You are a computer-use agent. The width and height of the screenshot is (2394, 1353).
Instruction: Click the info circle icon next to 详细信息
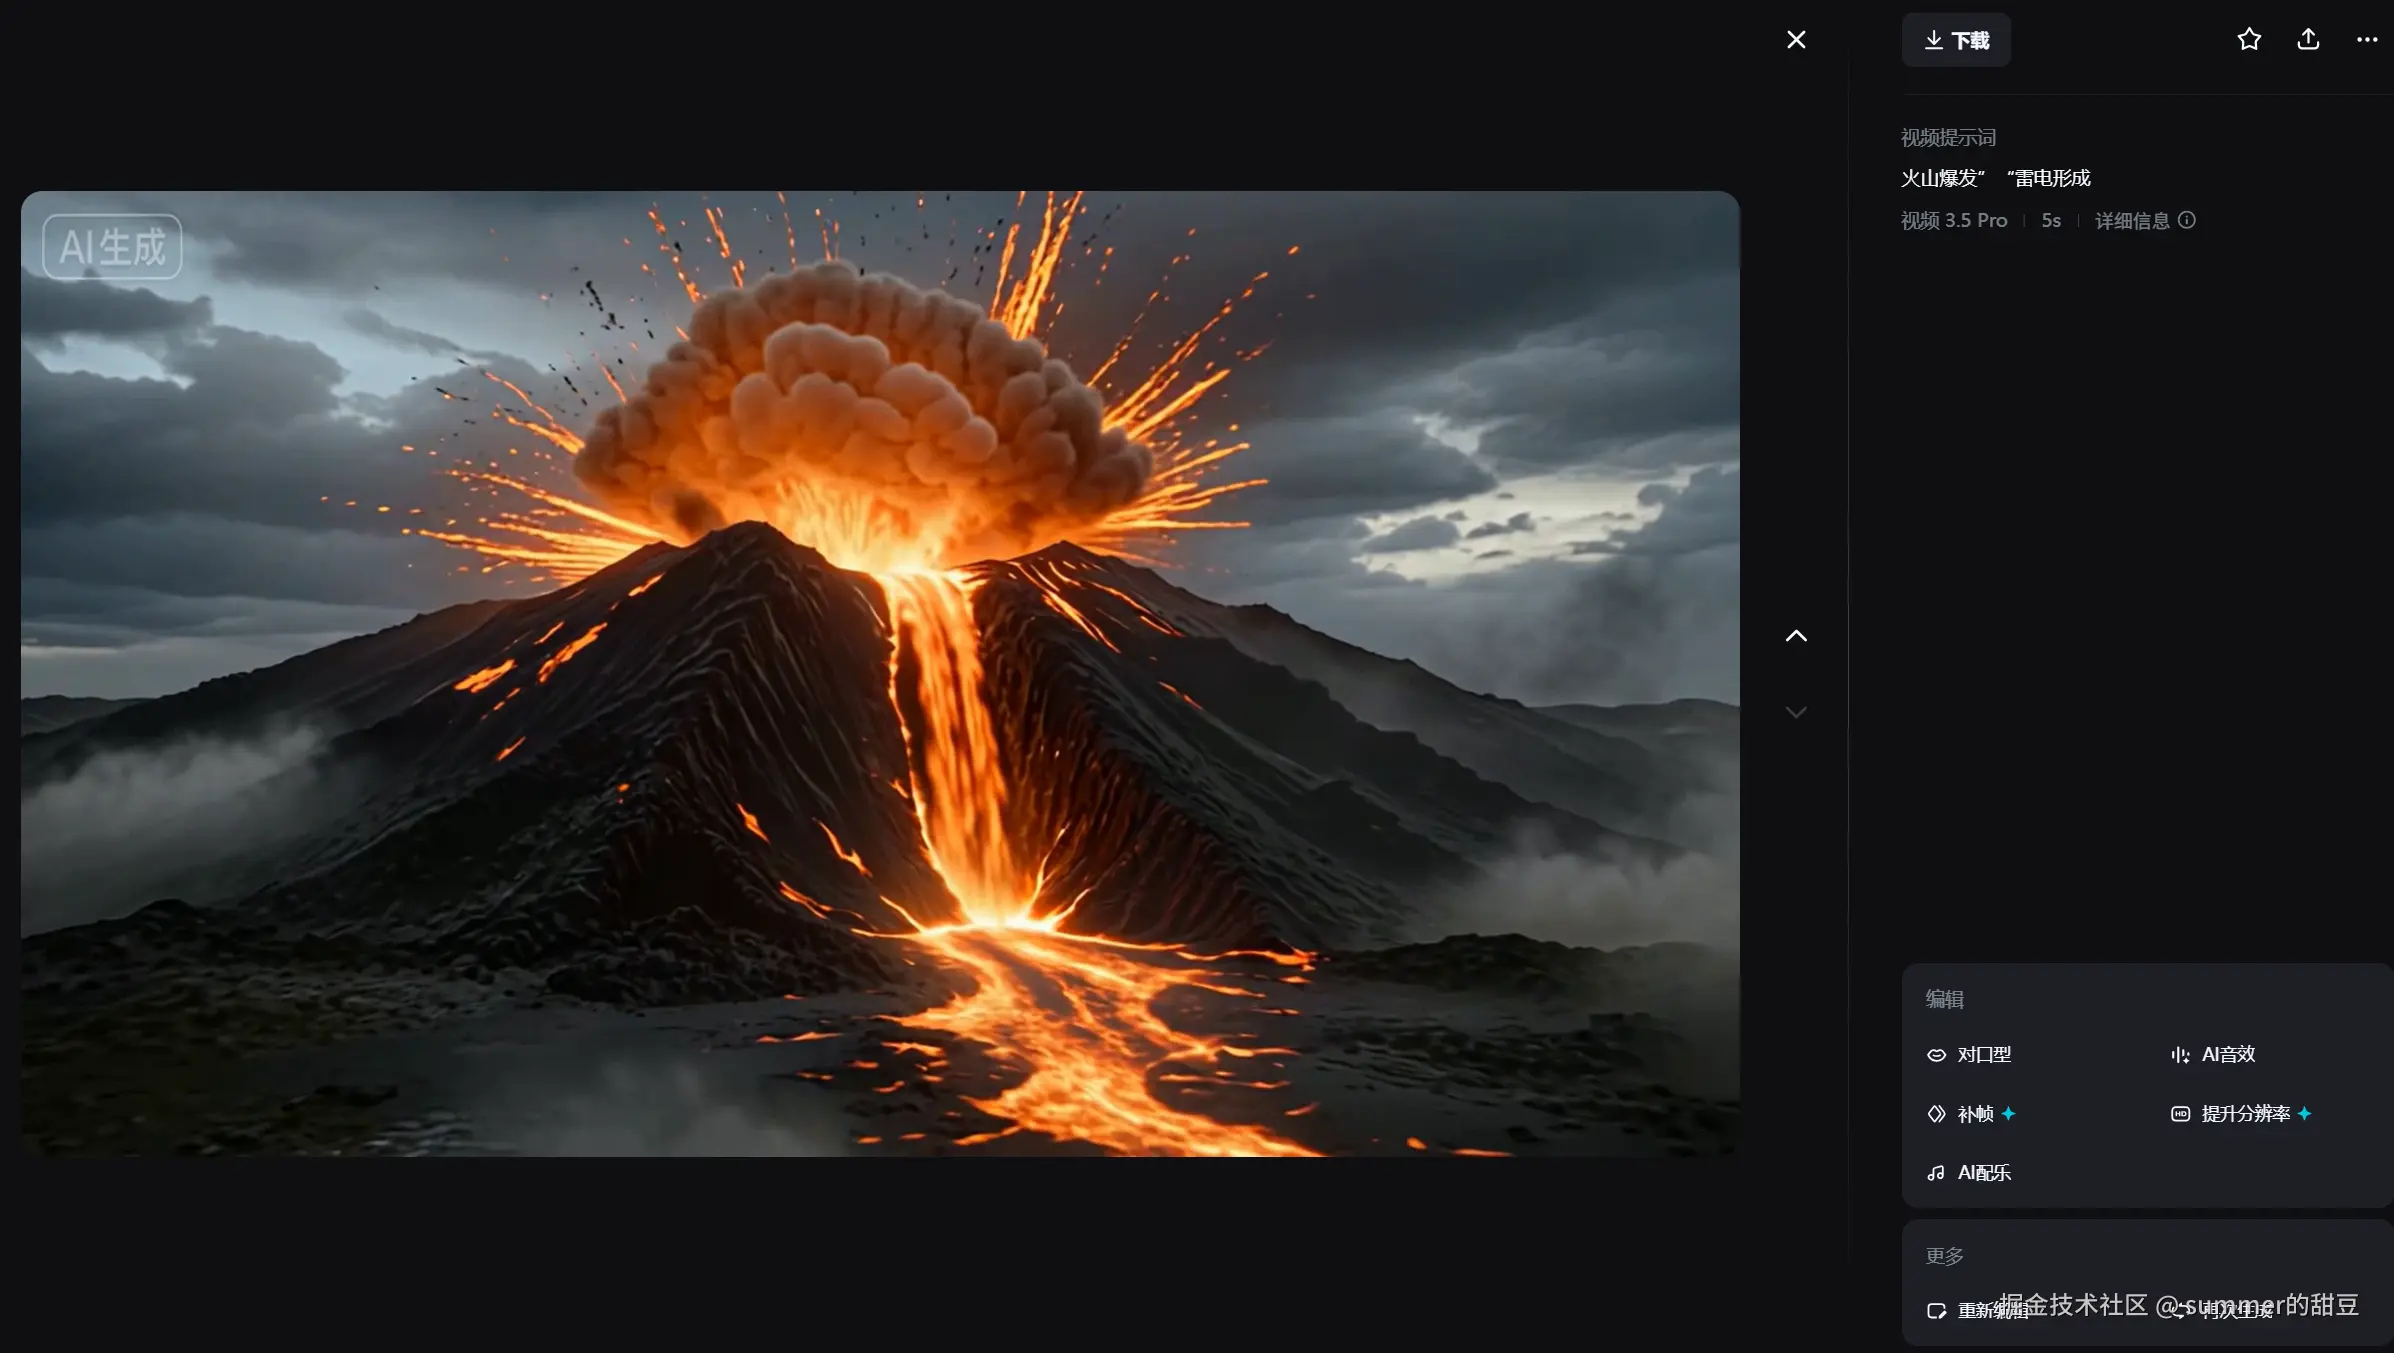2187,220
